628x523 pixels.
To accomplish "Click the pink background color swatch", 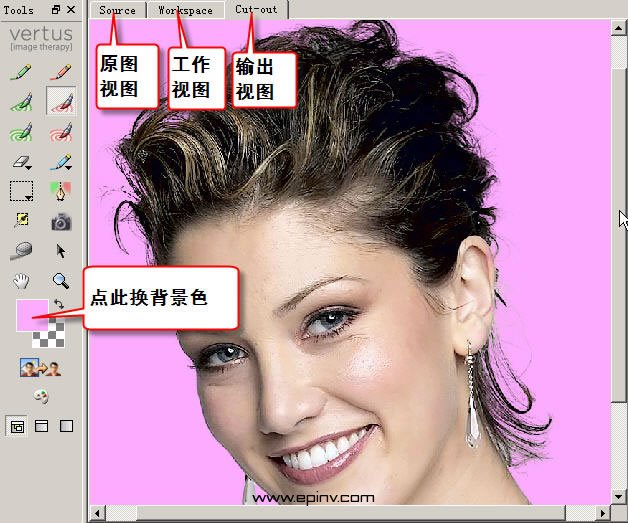I will click(30, 314).
